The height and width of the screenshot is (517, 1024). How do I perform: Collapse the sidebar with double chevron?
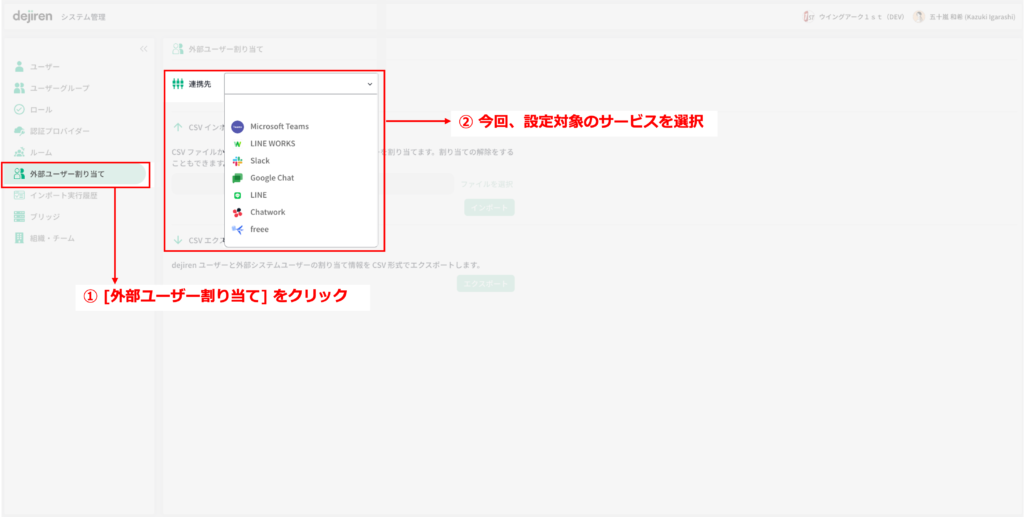(144, 48)
